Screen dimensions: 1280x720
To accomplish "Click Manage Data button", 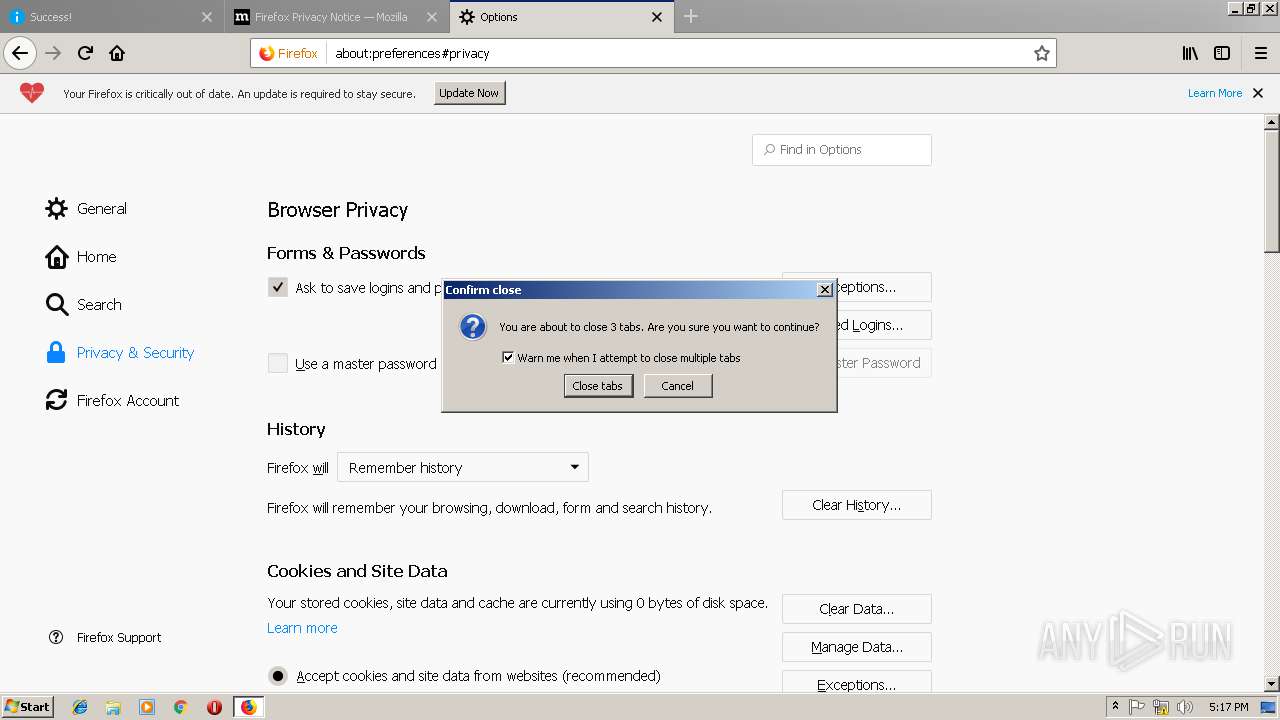I will (x=856, y=647).
